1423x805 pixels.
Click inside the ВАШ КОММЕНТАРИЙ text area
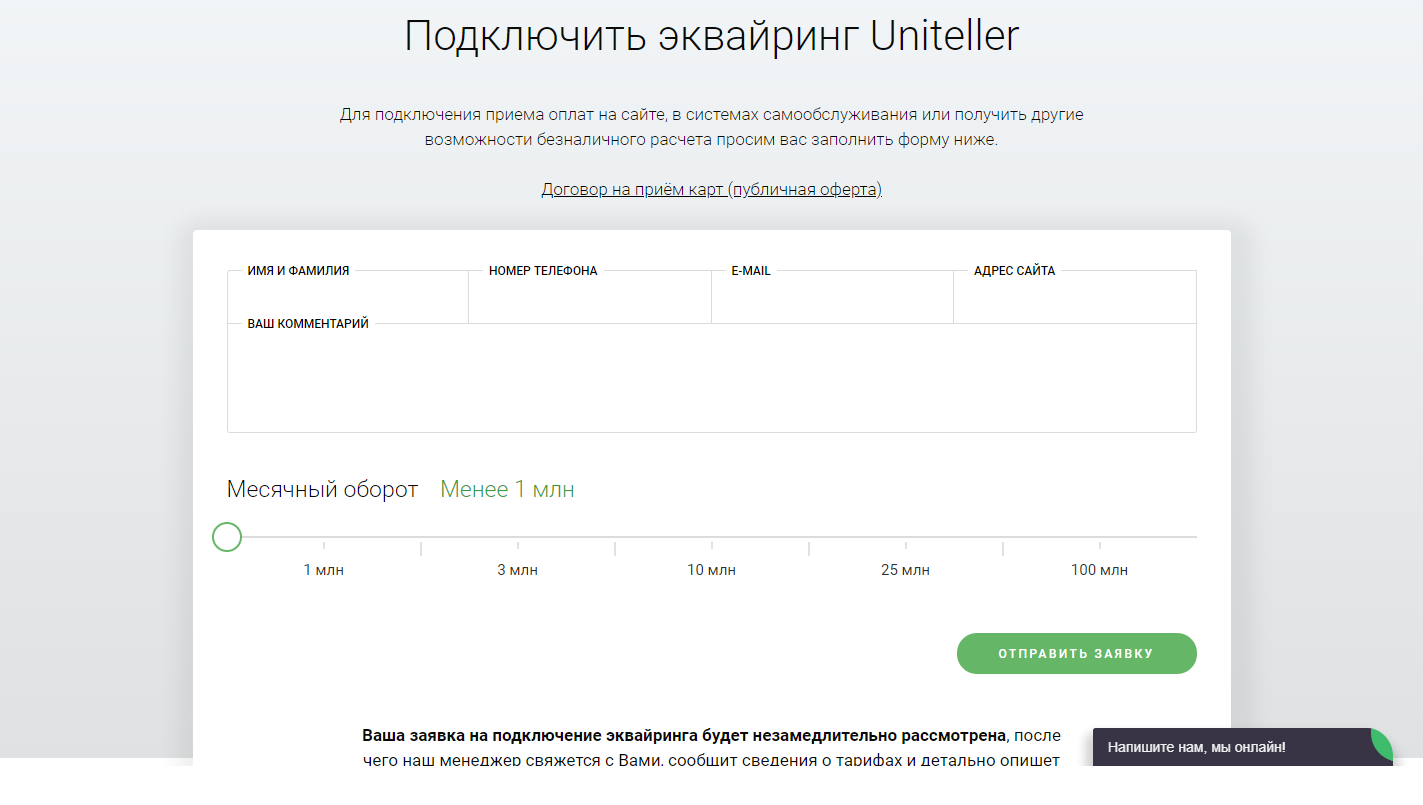(711, 380)
